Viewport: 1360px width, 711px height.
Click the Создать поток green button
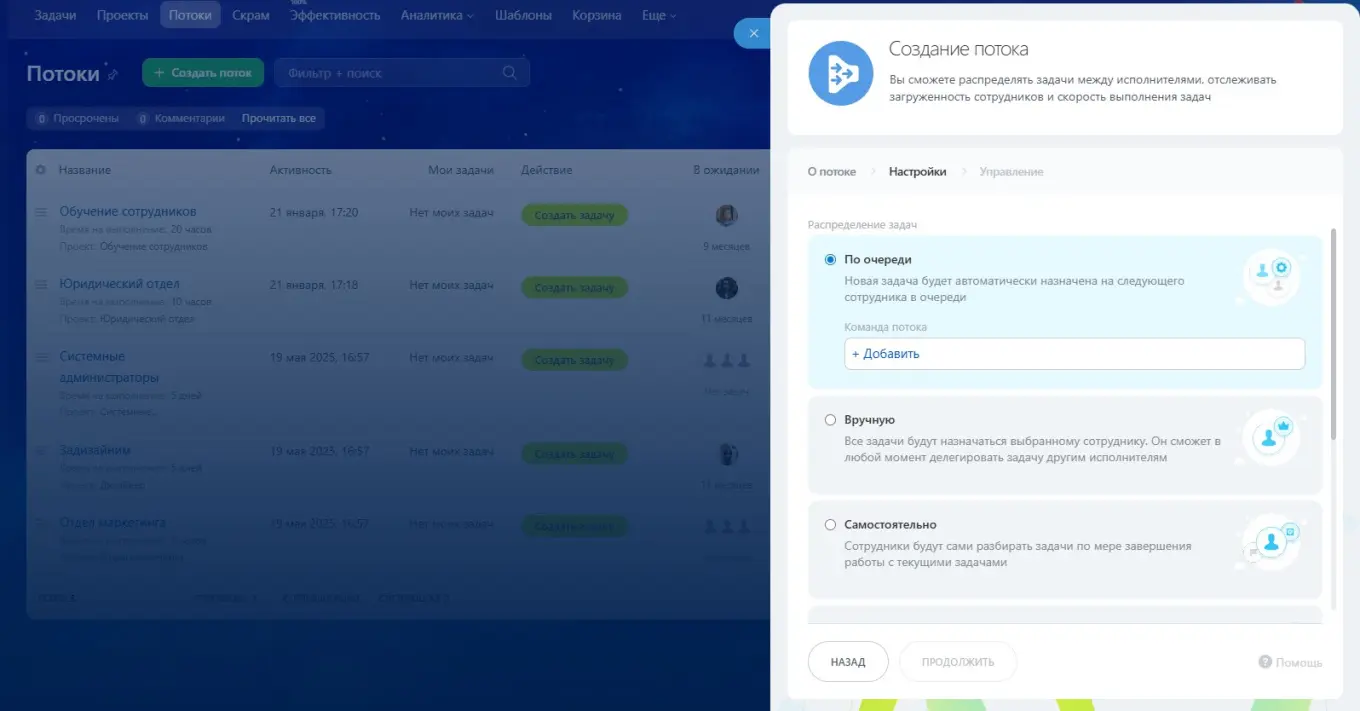tap(203, 72)
